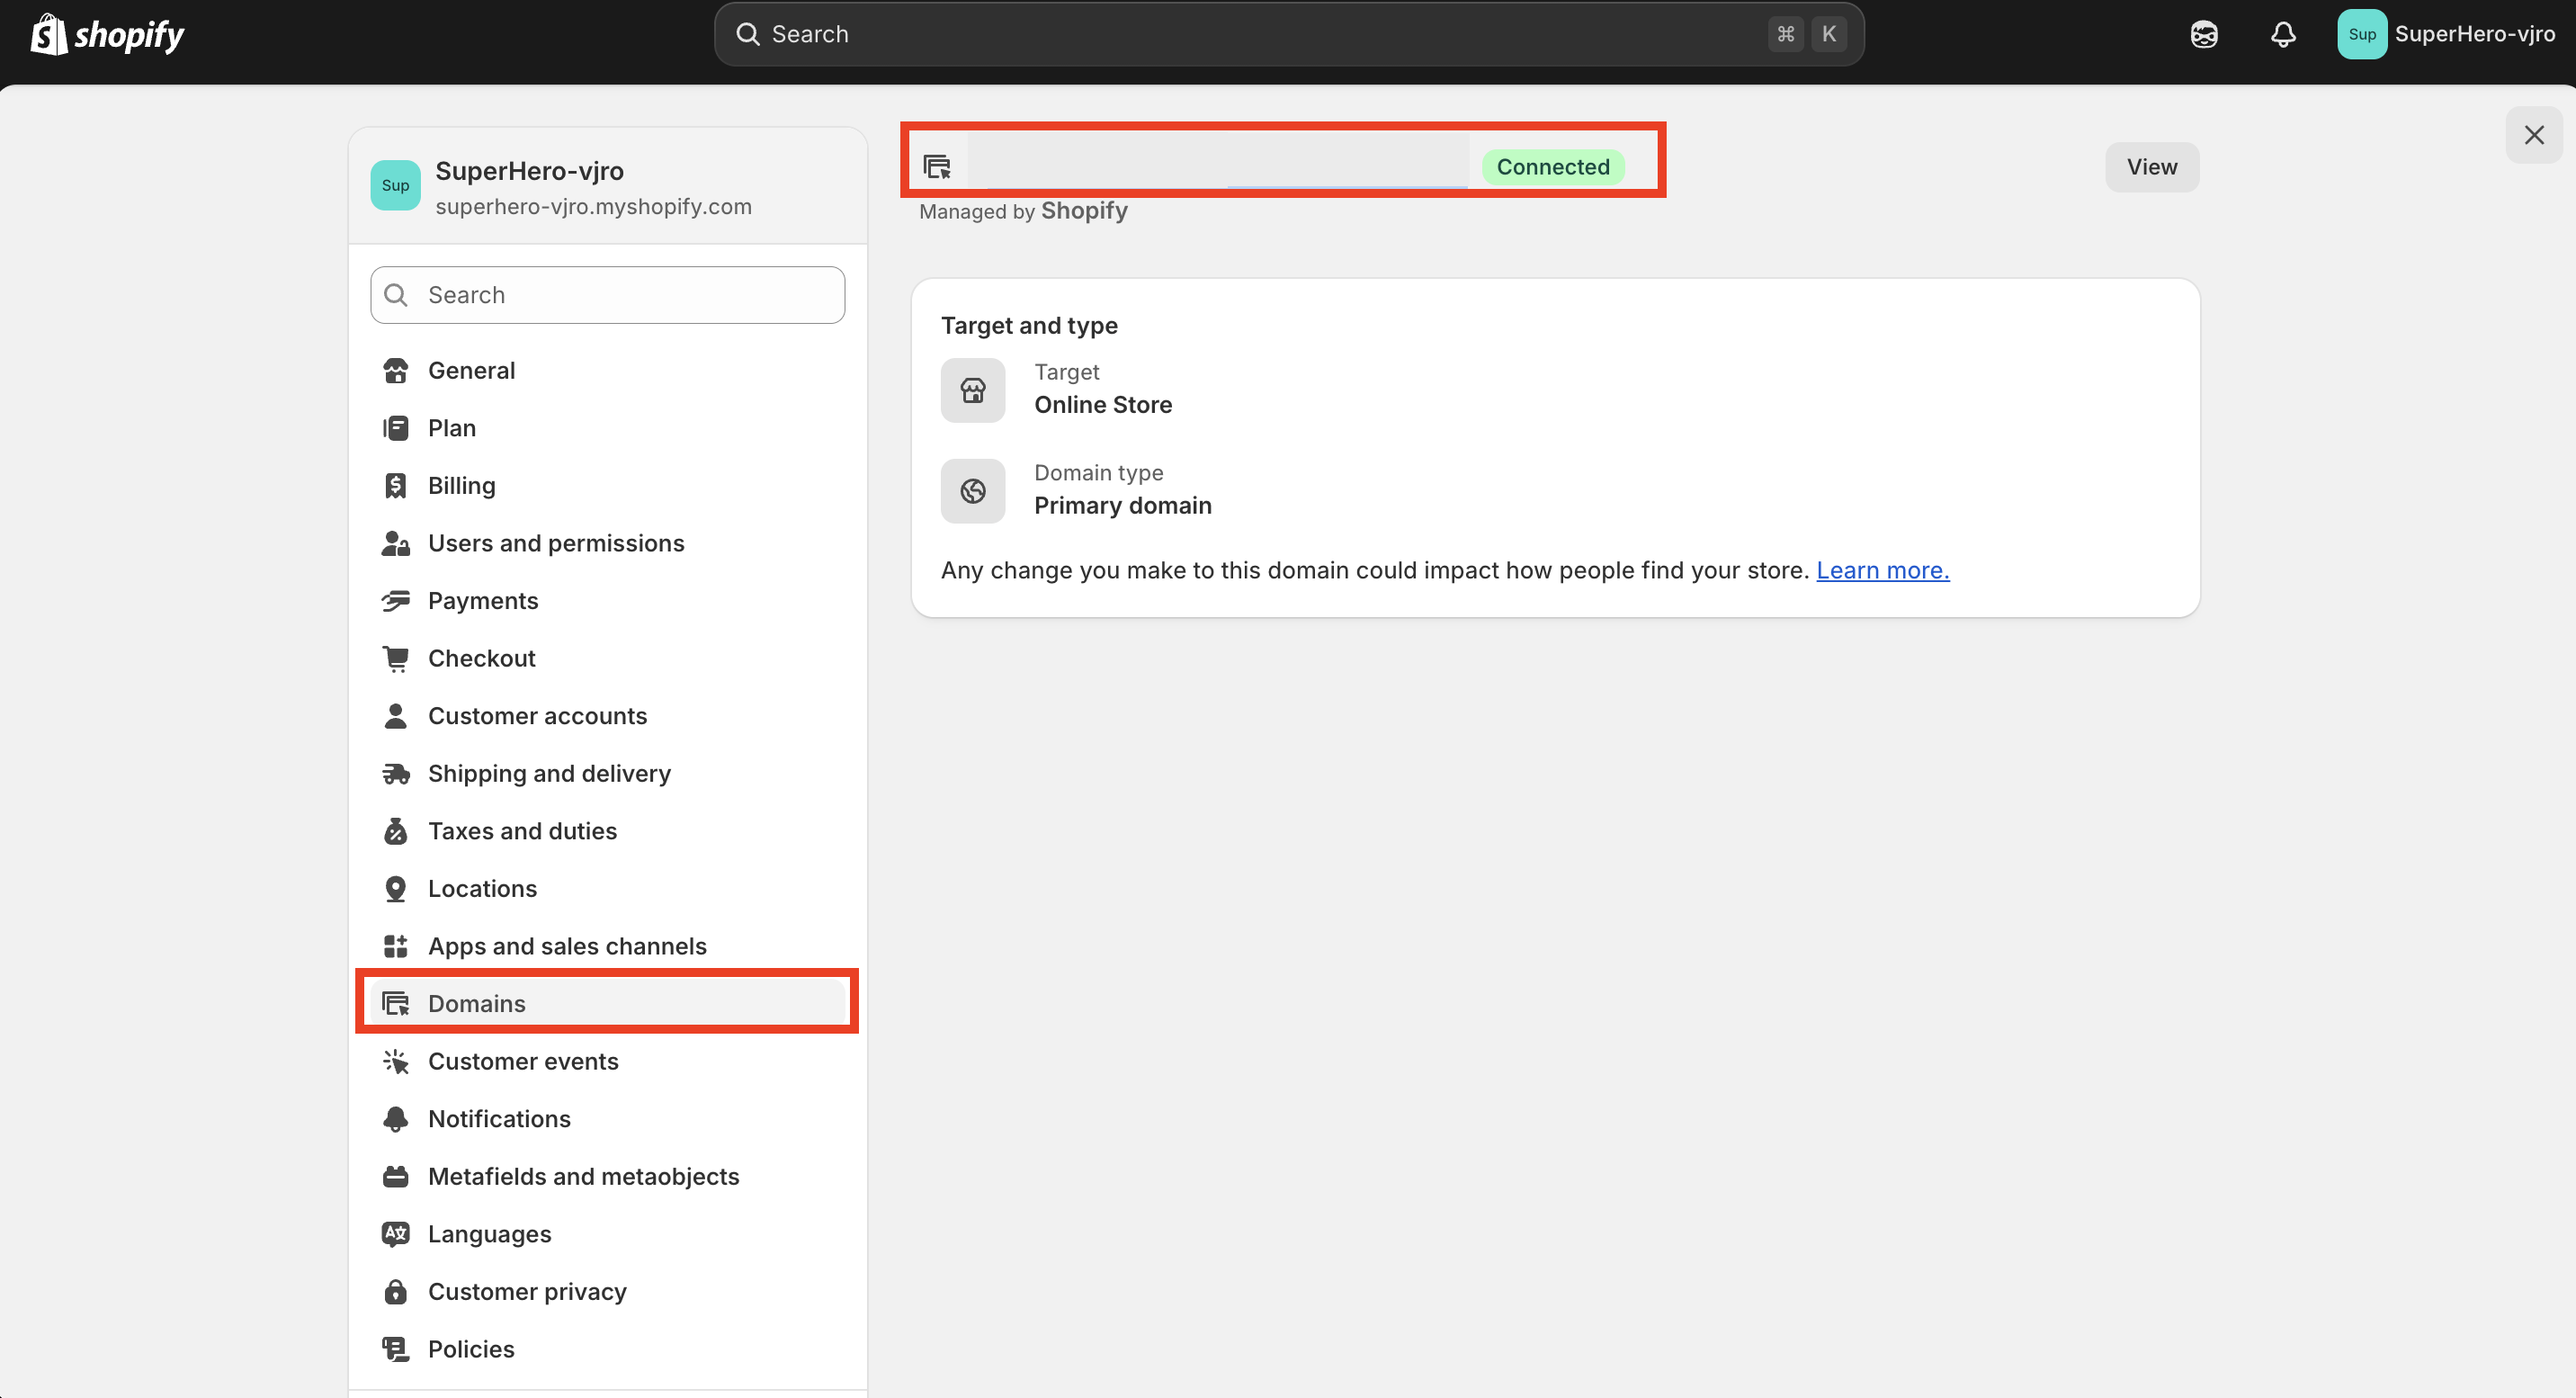This screenshot has height=1398, width=2576.
Task: Click the Target store icon tile
Action: tap(972, 390)
